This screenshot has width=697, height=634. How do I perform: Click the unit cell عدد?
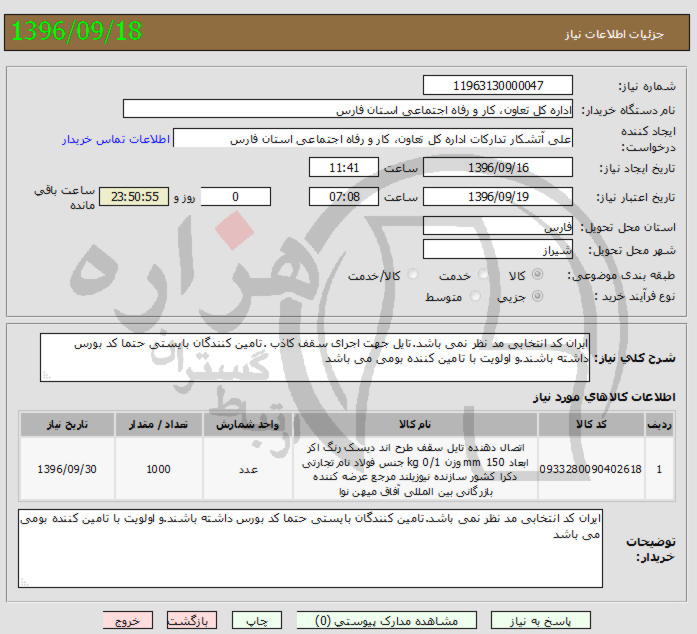248,469
